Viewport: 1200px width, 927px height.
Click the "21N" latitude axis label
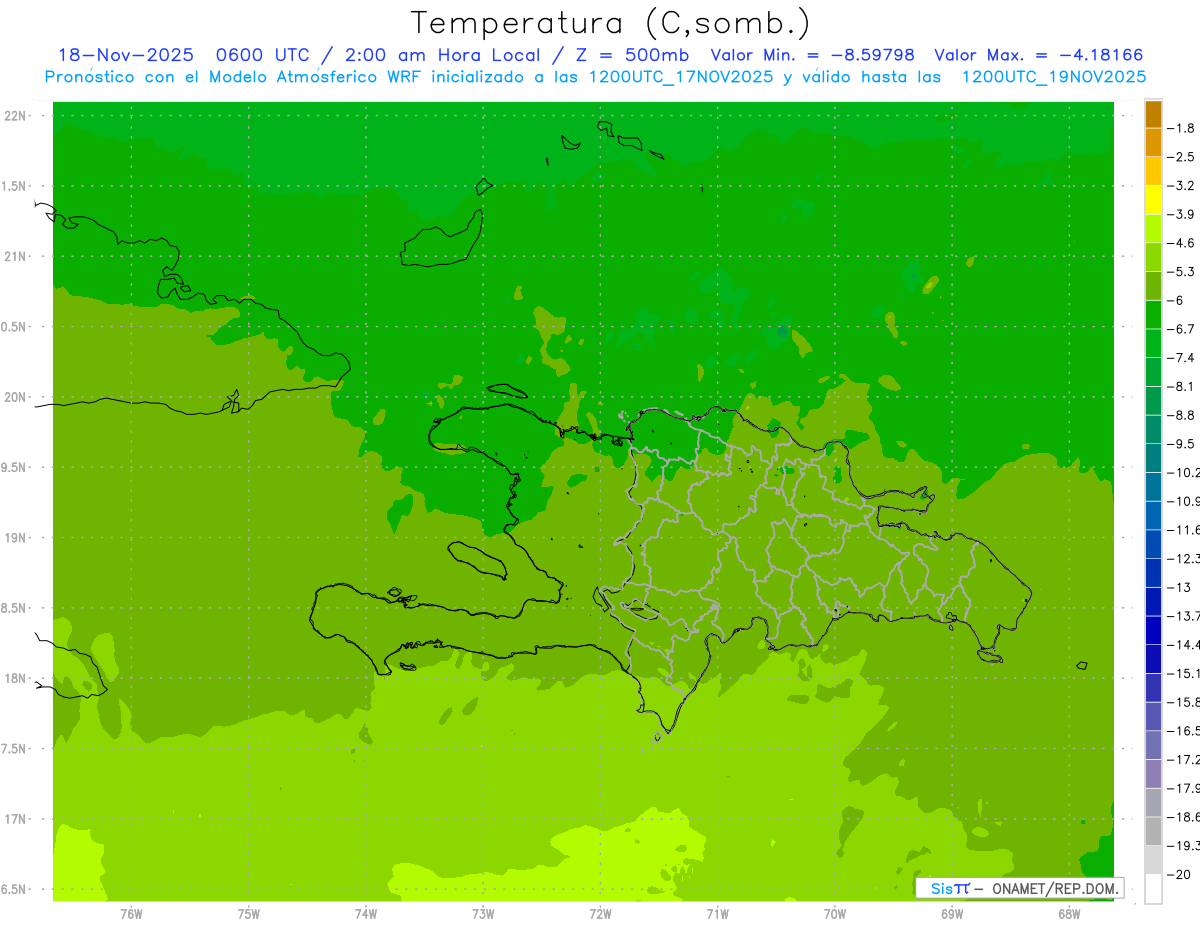17,257
